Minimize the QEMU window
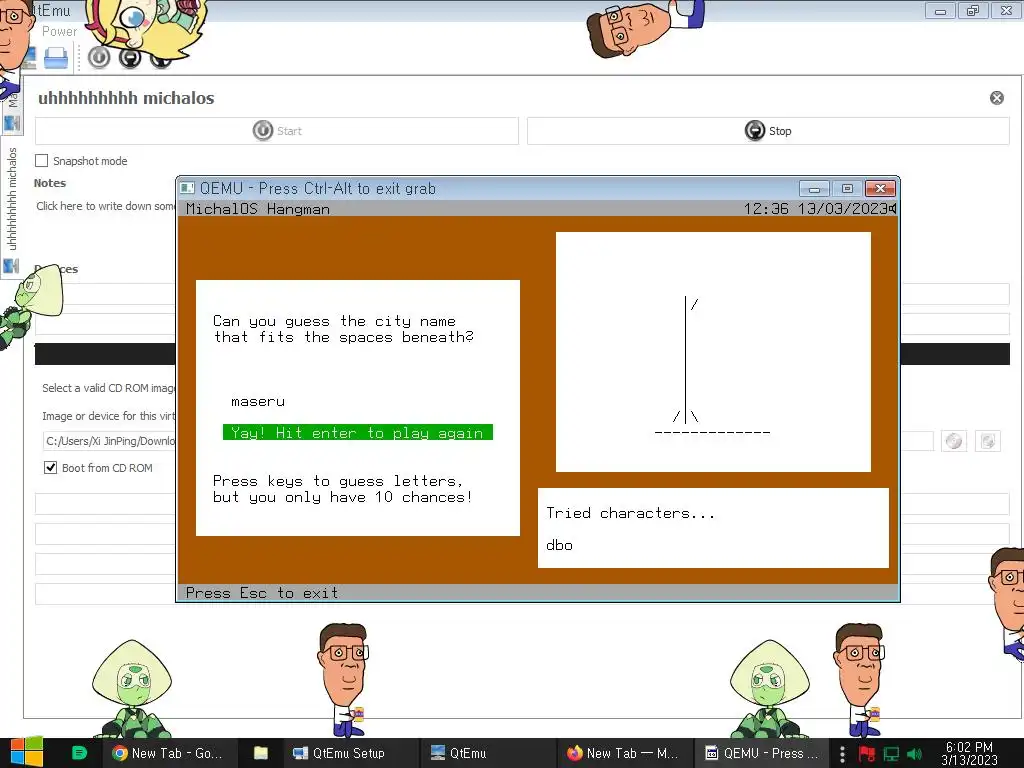 (814, 189)
